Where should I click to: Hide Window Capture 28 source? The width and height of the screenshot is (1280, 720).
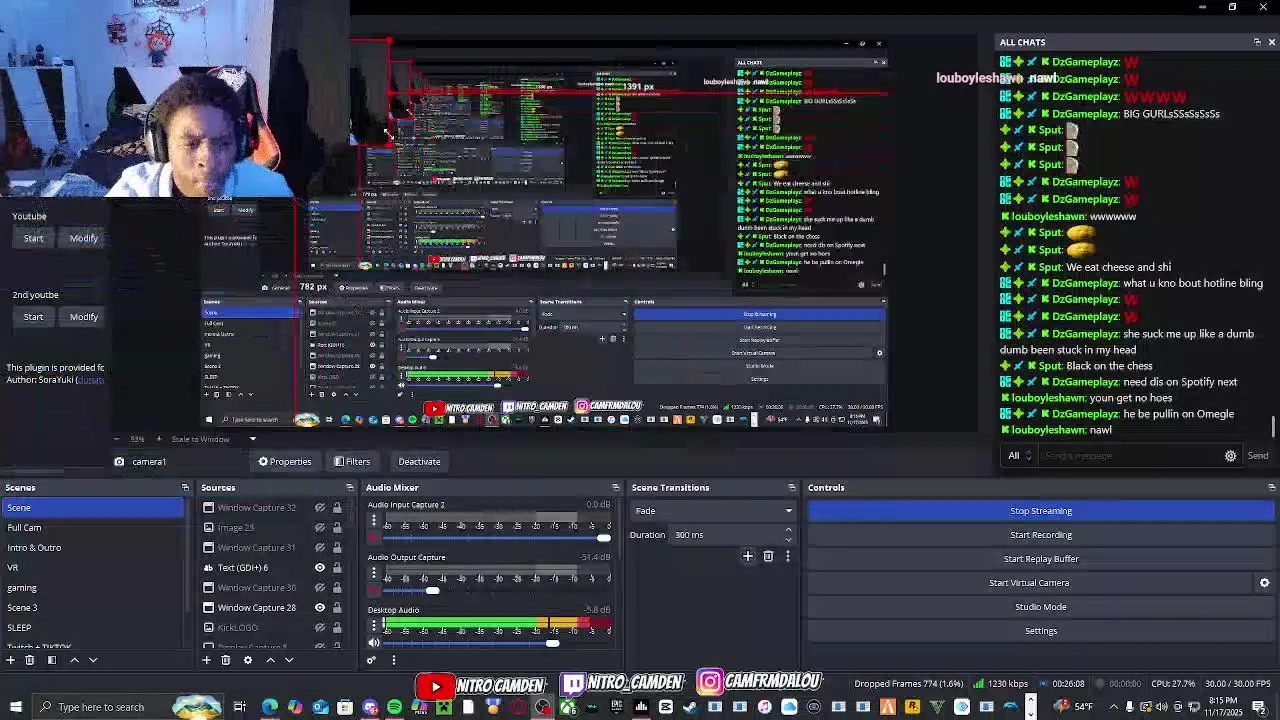tap(320, 608)
